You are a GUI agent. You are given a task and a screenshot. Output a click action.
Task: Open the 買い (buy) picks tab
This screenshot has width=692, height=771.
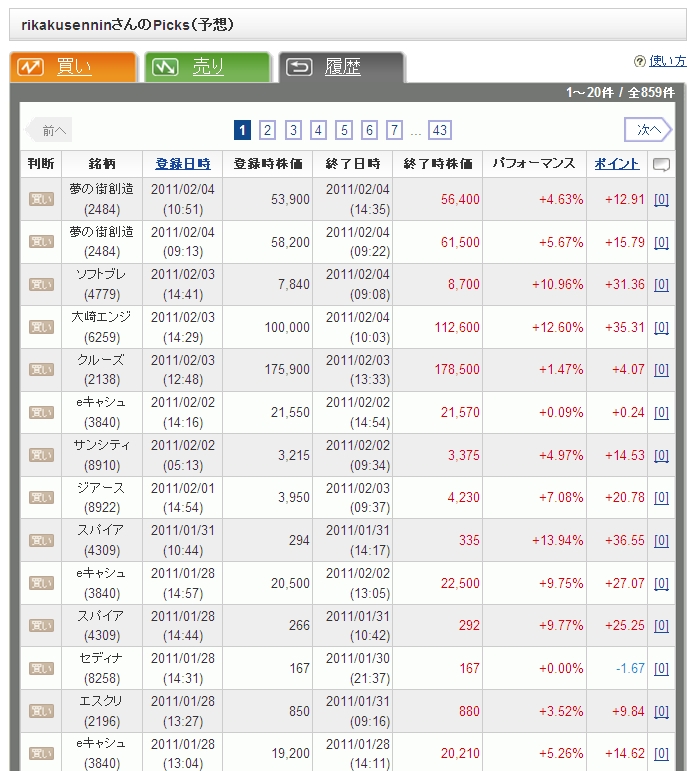pyautogui.click(x=73, y=67)
